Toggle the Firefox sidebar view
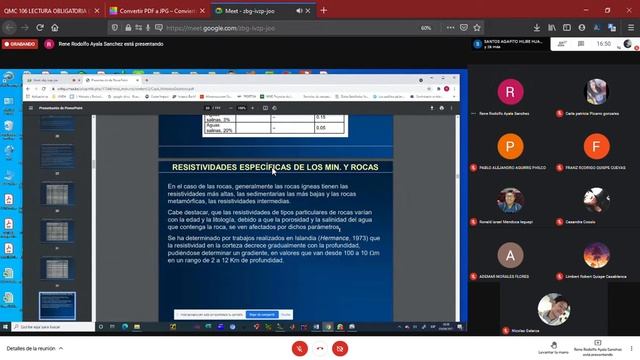The image size is (640, 360). (567, 28)
